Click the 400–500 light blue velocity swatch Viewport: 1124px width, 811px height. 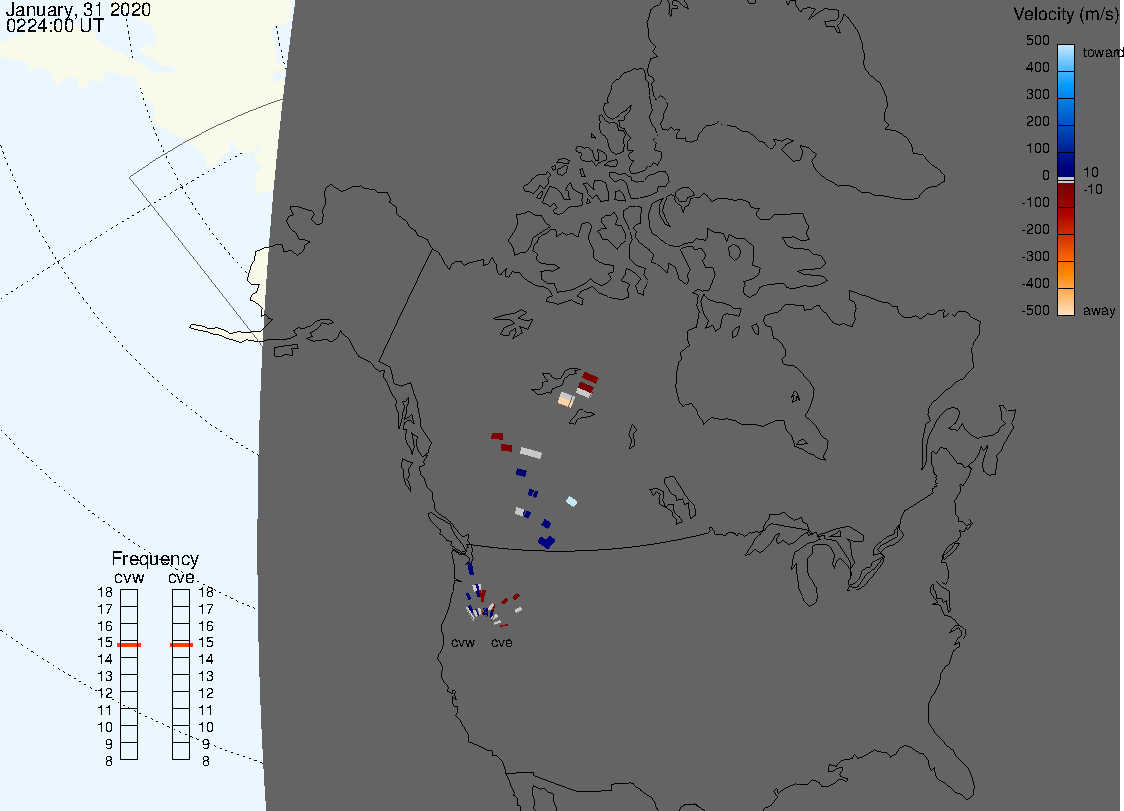pos(1065,58)
